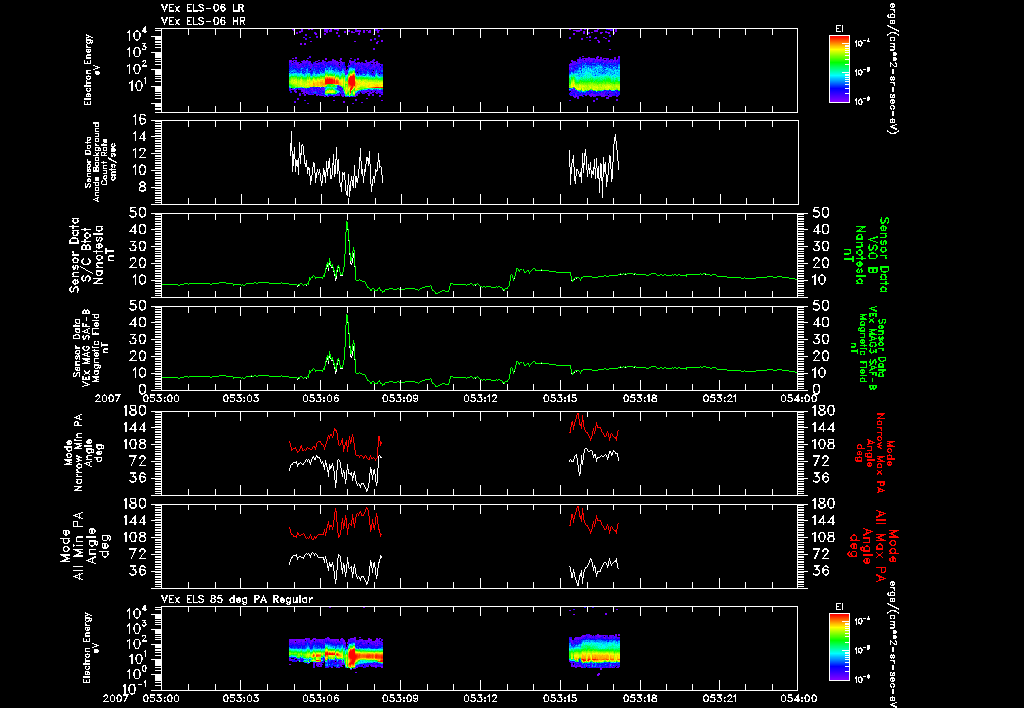Image resolution: width=1024 pixels, height=708 pixels.
Task: Click the first electron burst in top spectrogram
Action: pyautogui.click(x=336, y=77)
